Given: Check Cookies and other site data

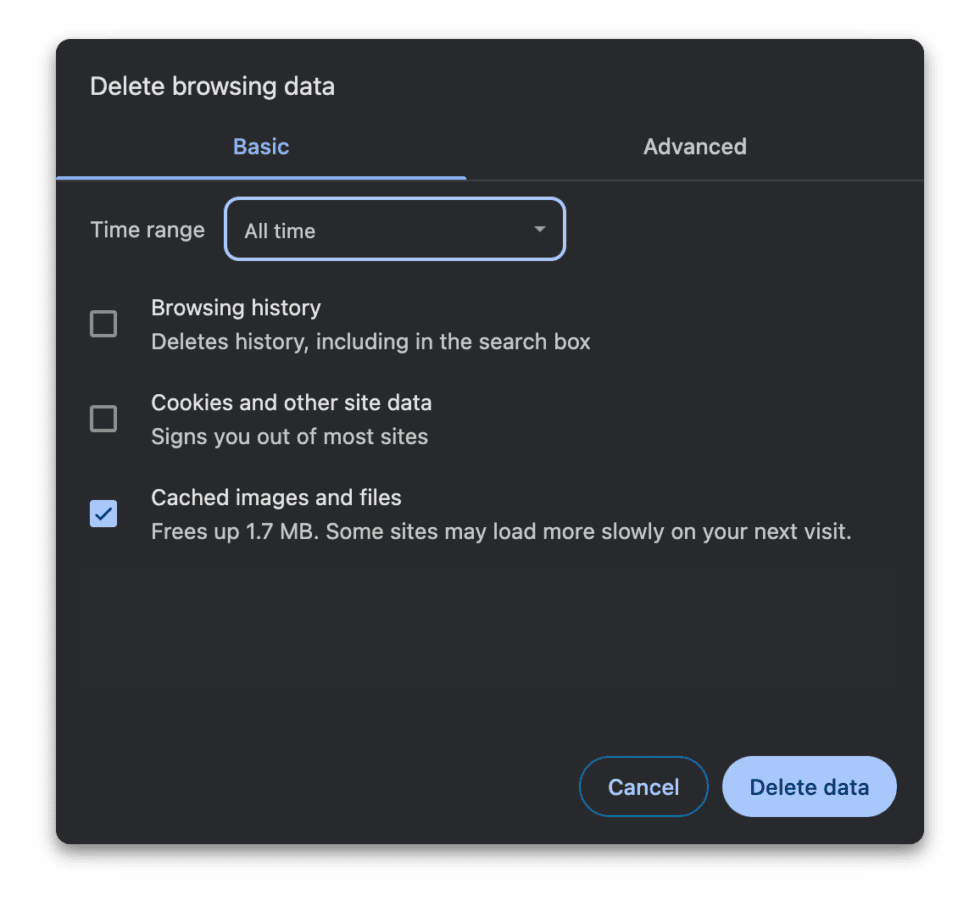Looking at the screenshot, I should click(x=103, y=418).
